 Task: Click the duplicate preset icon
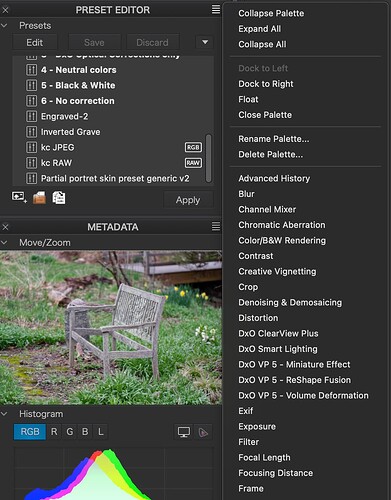(x=59, y=198)
